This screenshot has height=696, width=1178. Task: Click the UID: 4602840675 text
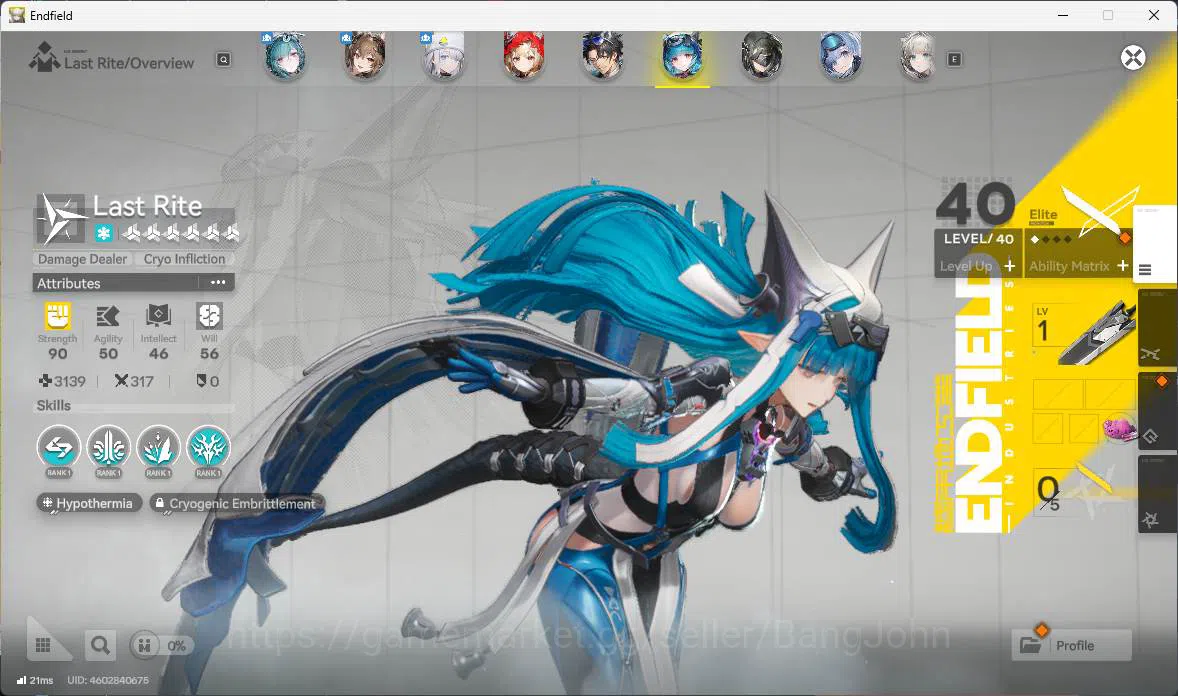[x=108, y=680]
